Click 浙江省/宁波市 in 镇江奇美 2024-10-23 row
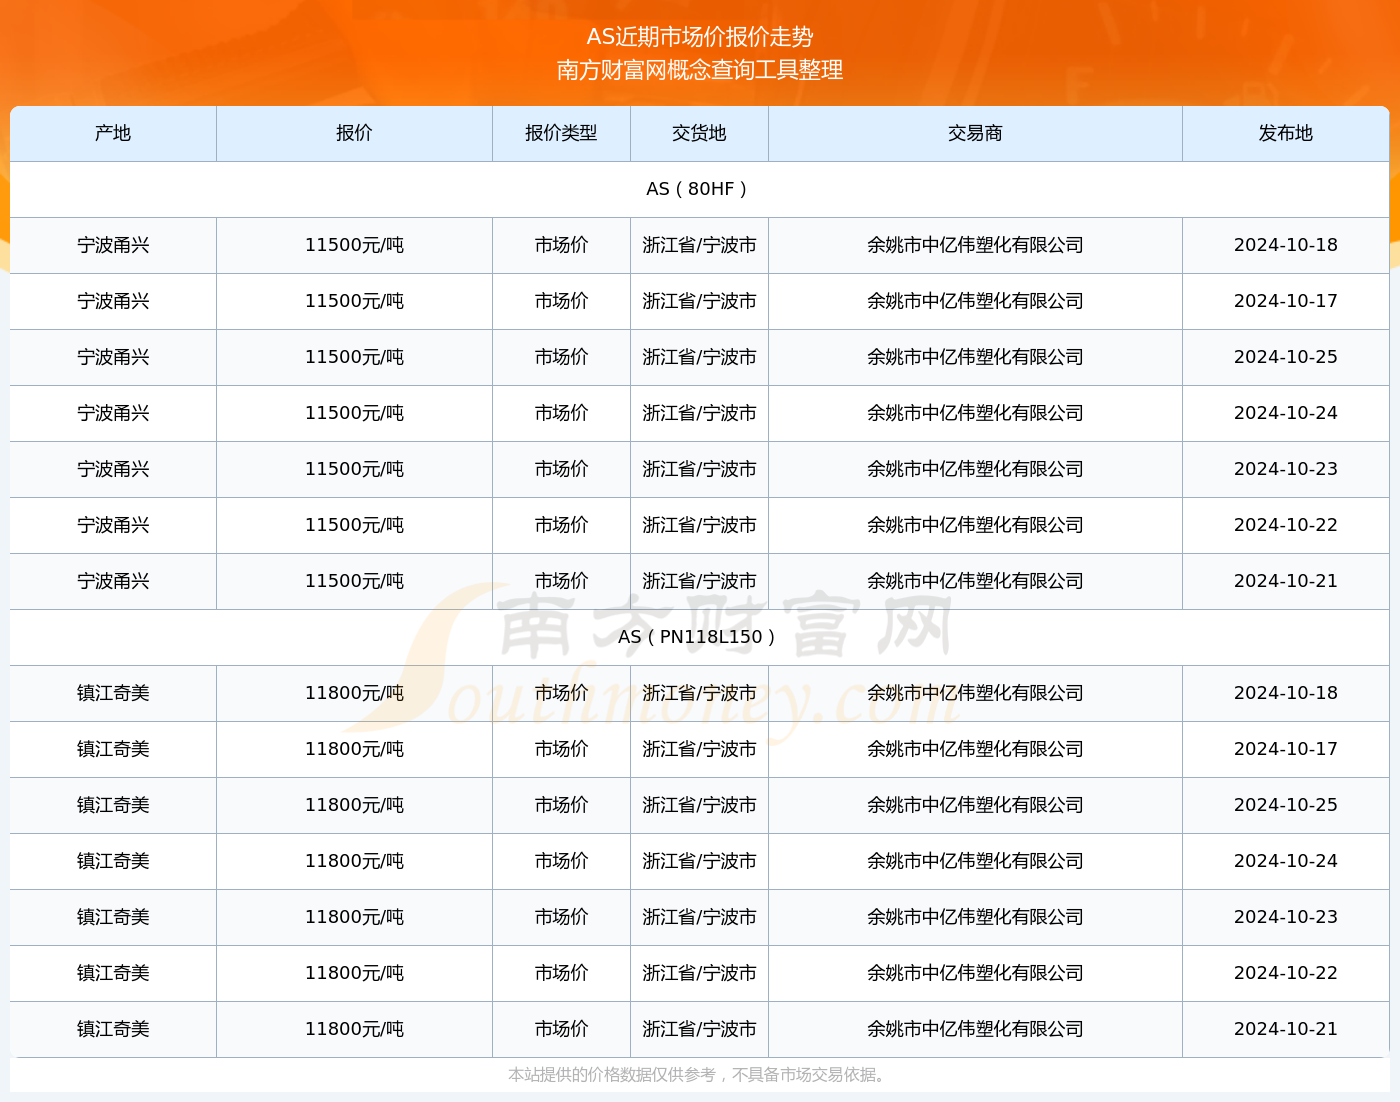The height and width of the screenshot is (1102, 1400). coord(699,917)
